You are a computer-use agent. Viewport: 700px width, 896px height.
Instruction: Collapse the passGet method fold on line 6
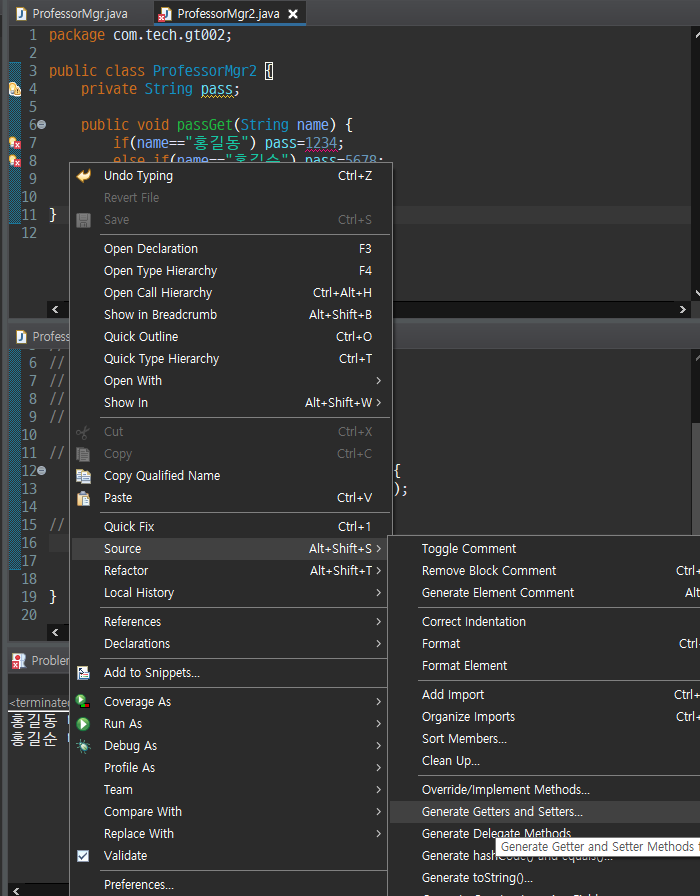41,125
